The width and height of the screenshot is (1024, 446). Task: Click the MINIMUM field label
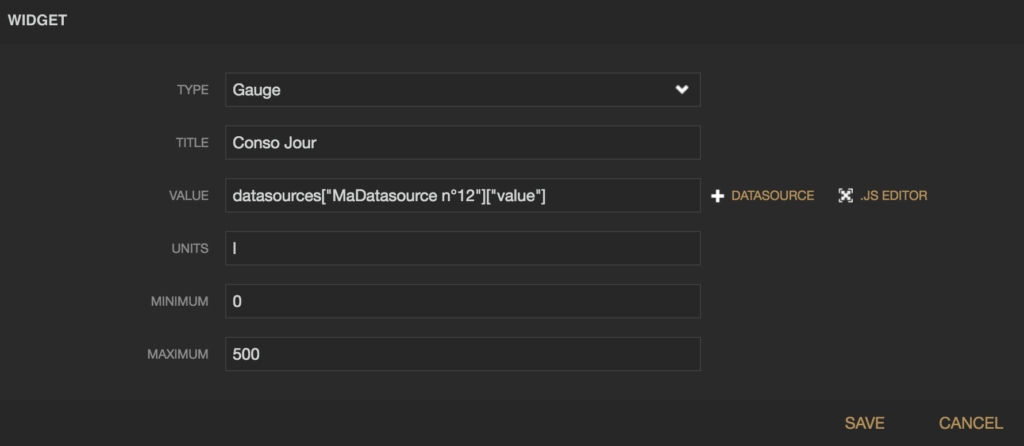[x=180, y=302]
